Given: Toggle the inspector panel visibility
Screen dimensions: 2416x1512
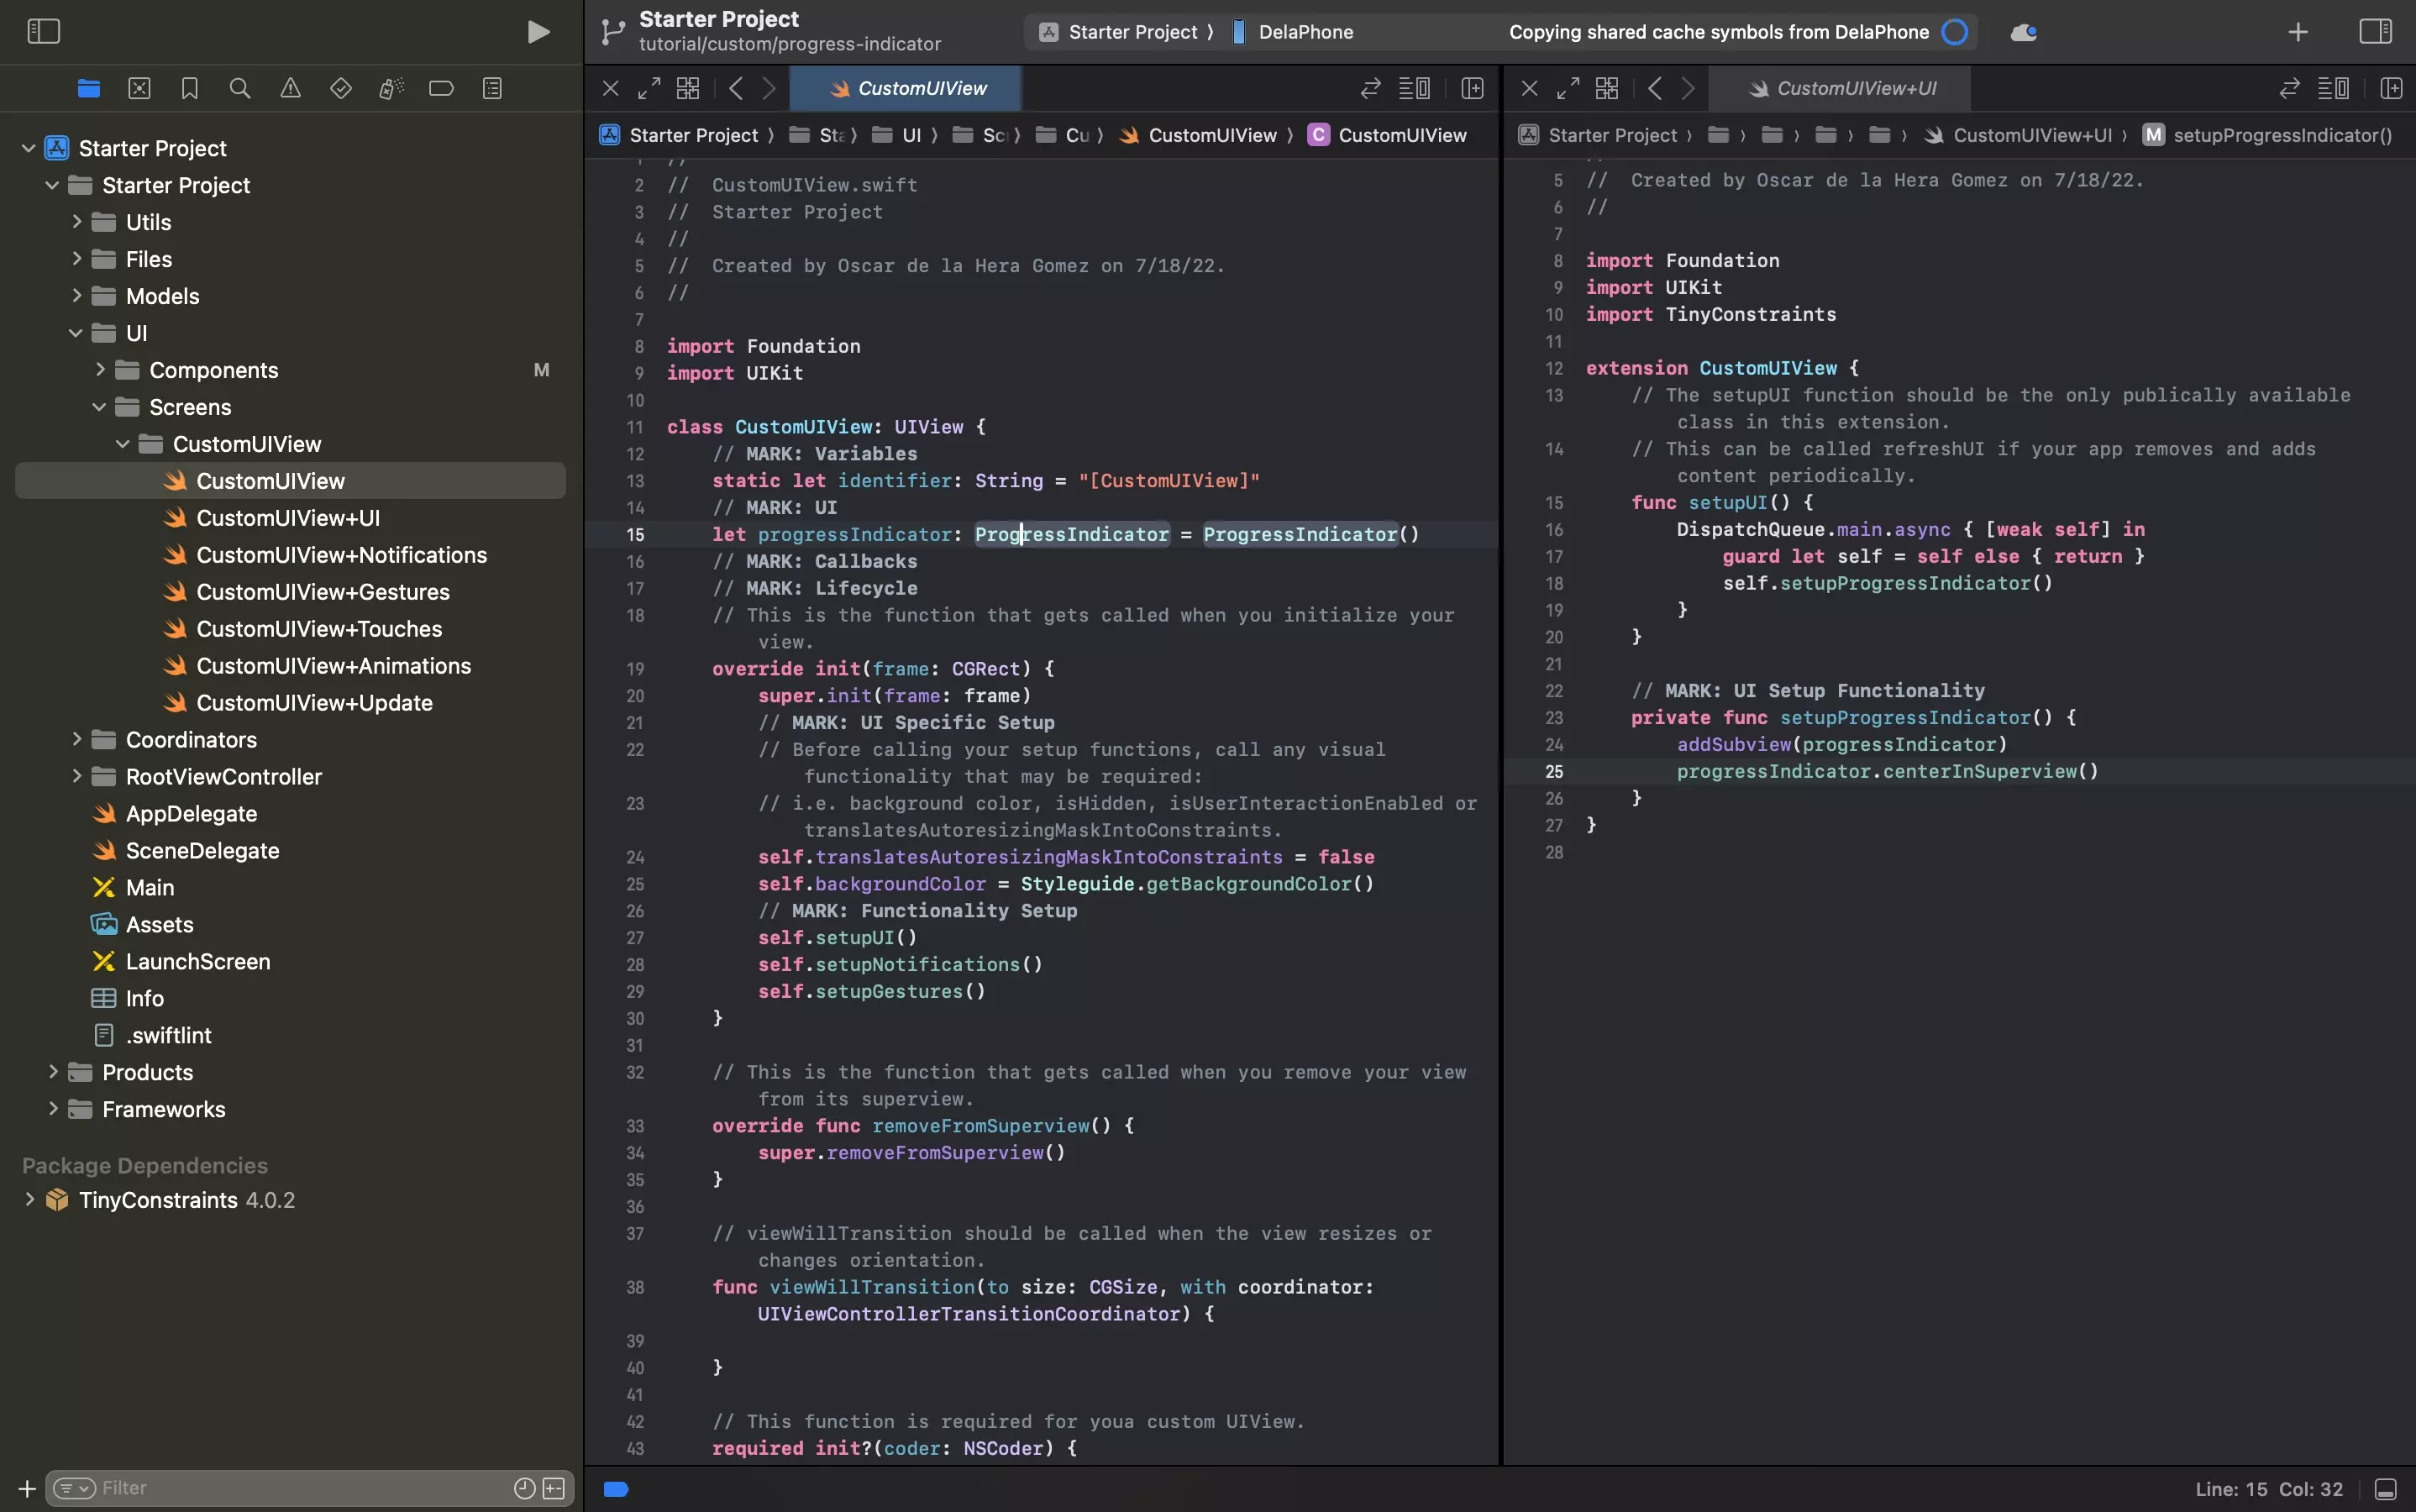Looking at the screenshot, I should 2375,31.
